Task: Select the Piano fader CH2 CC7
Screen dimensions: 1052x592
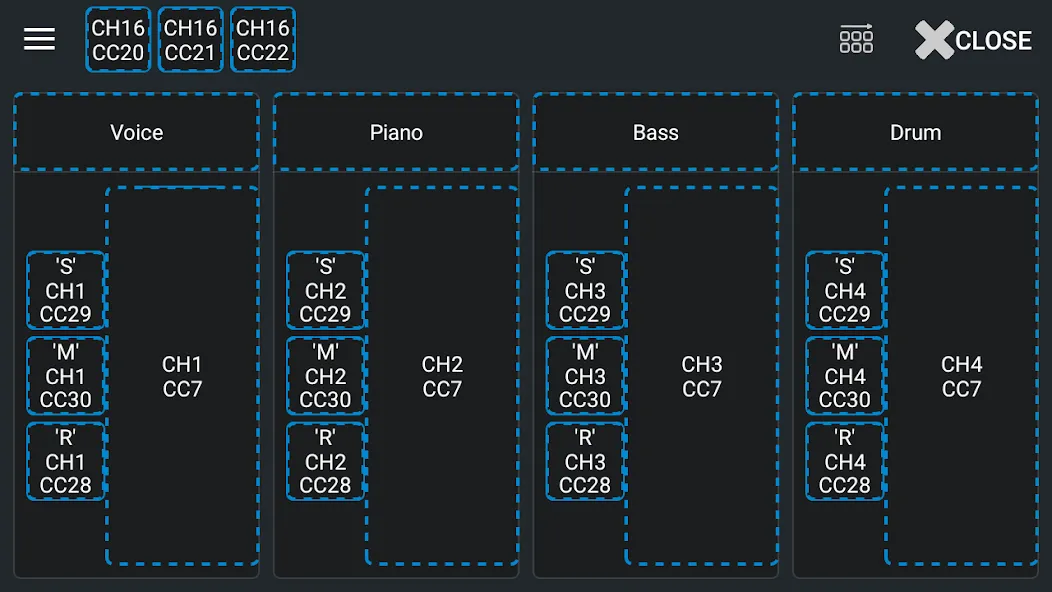Action: pos(442,376)
